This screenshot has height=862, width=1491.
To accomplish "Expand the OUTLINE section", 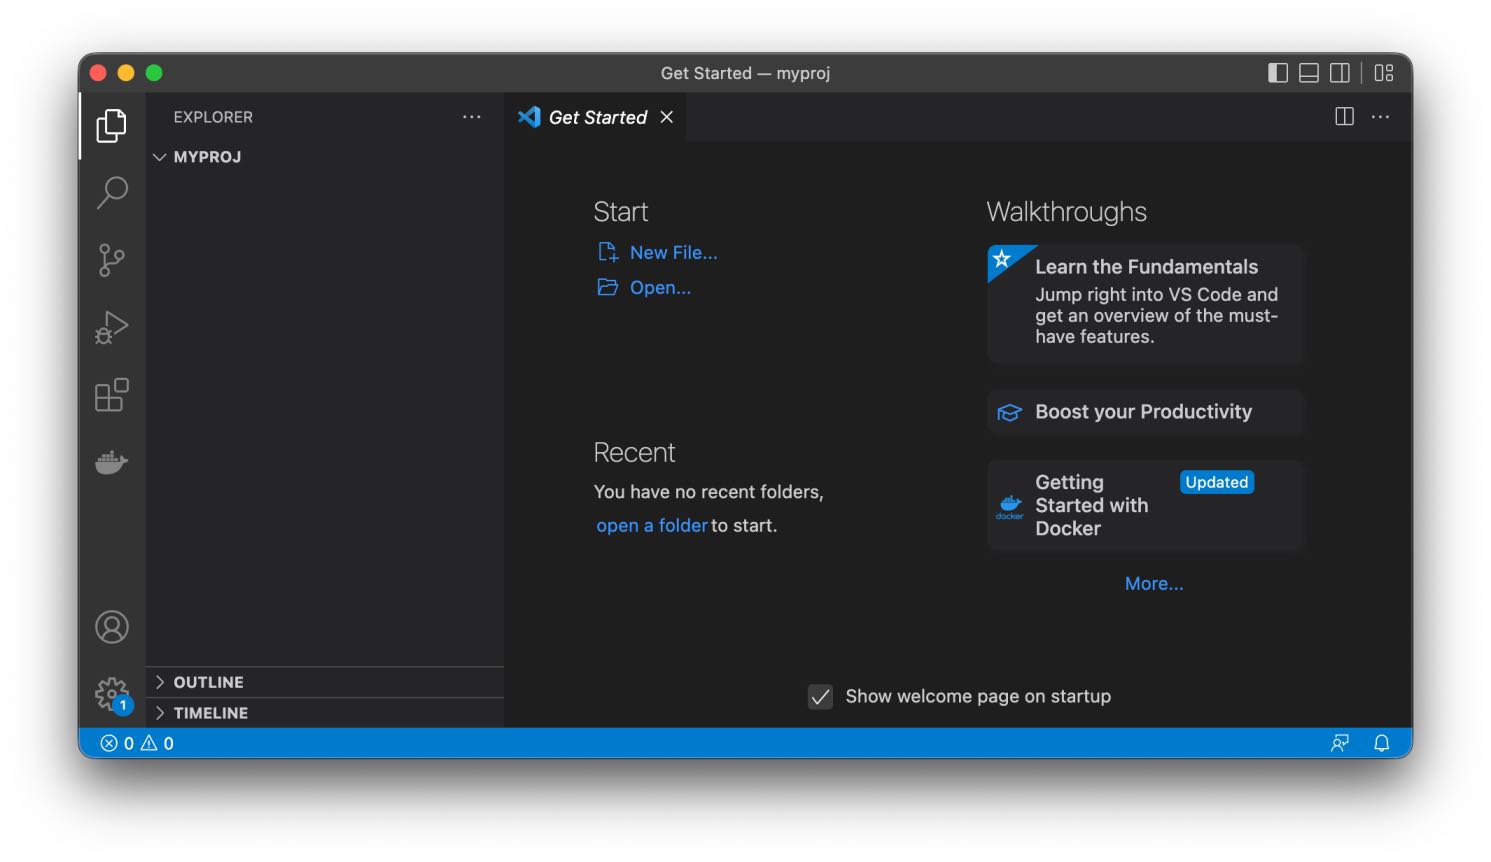I will [208, 682].
